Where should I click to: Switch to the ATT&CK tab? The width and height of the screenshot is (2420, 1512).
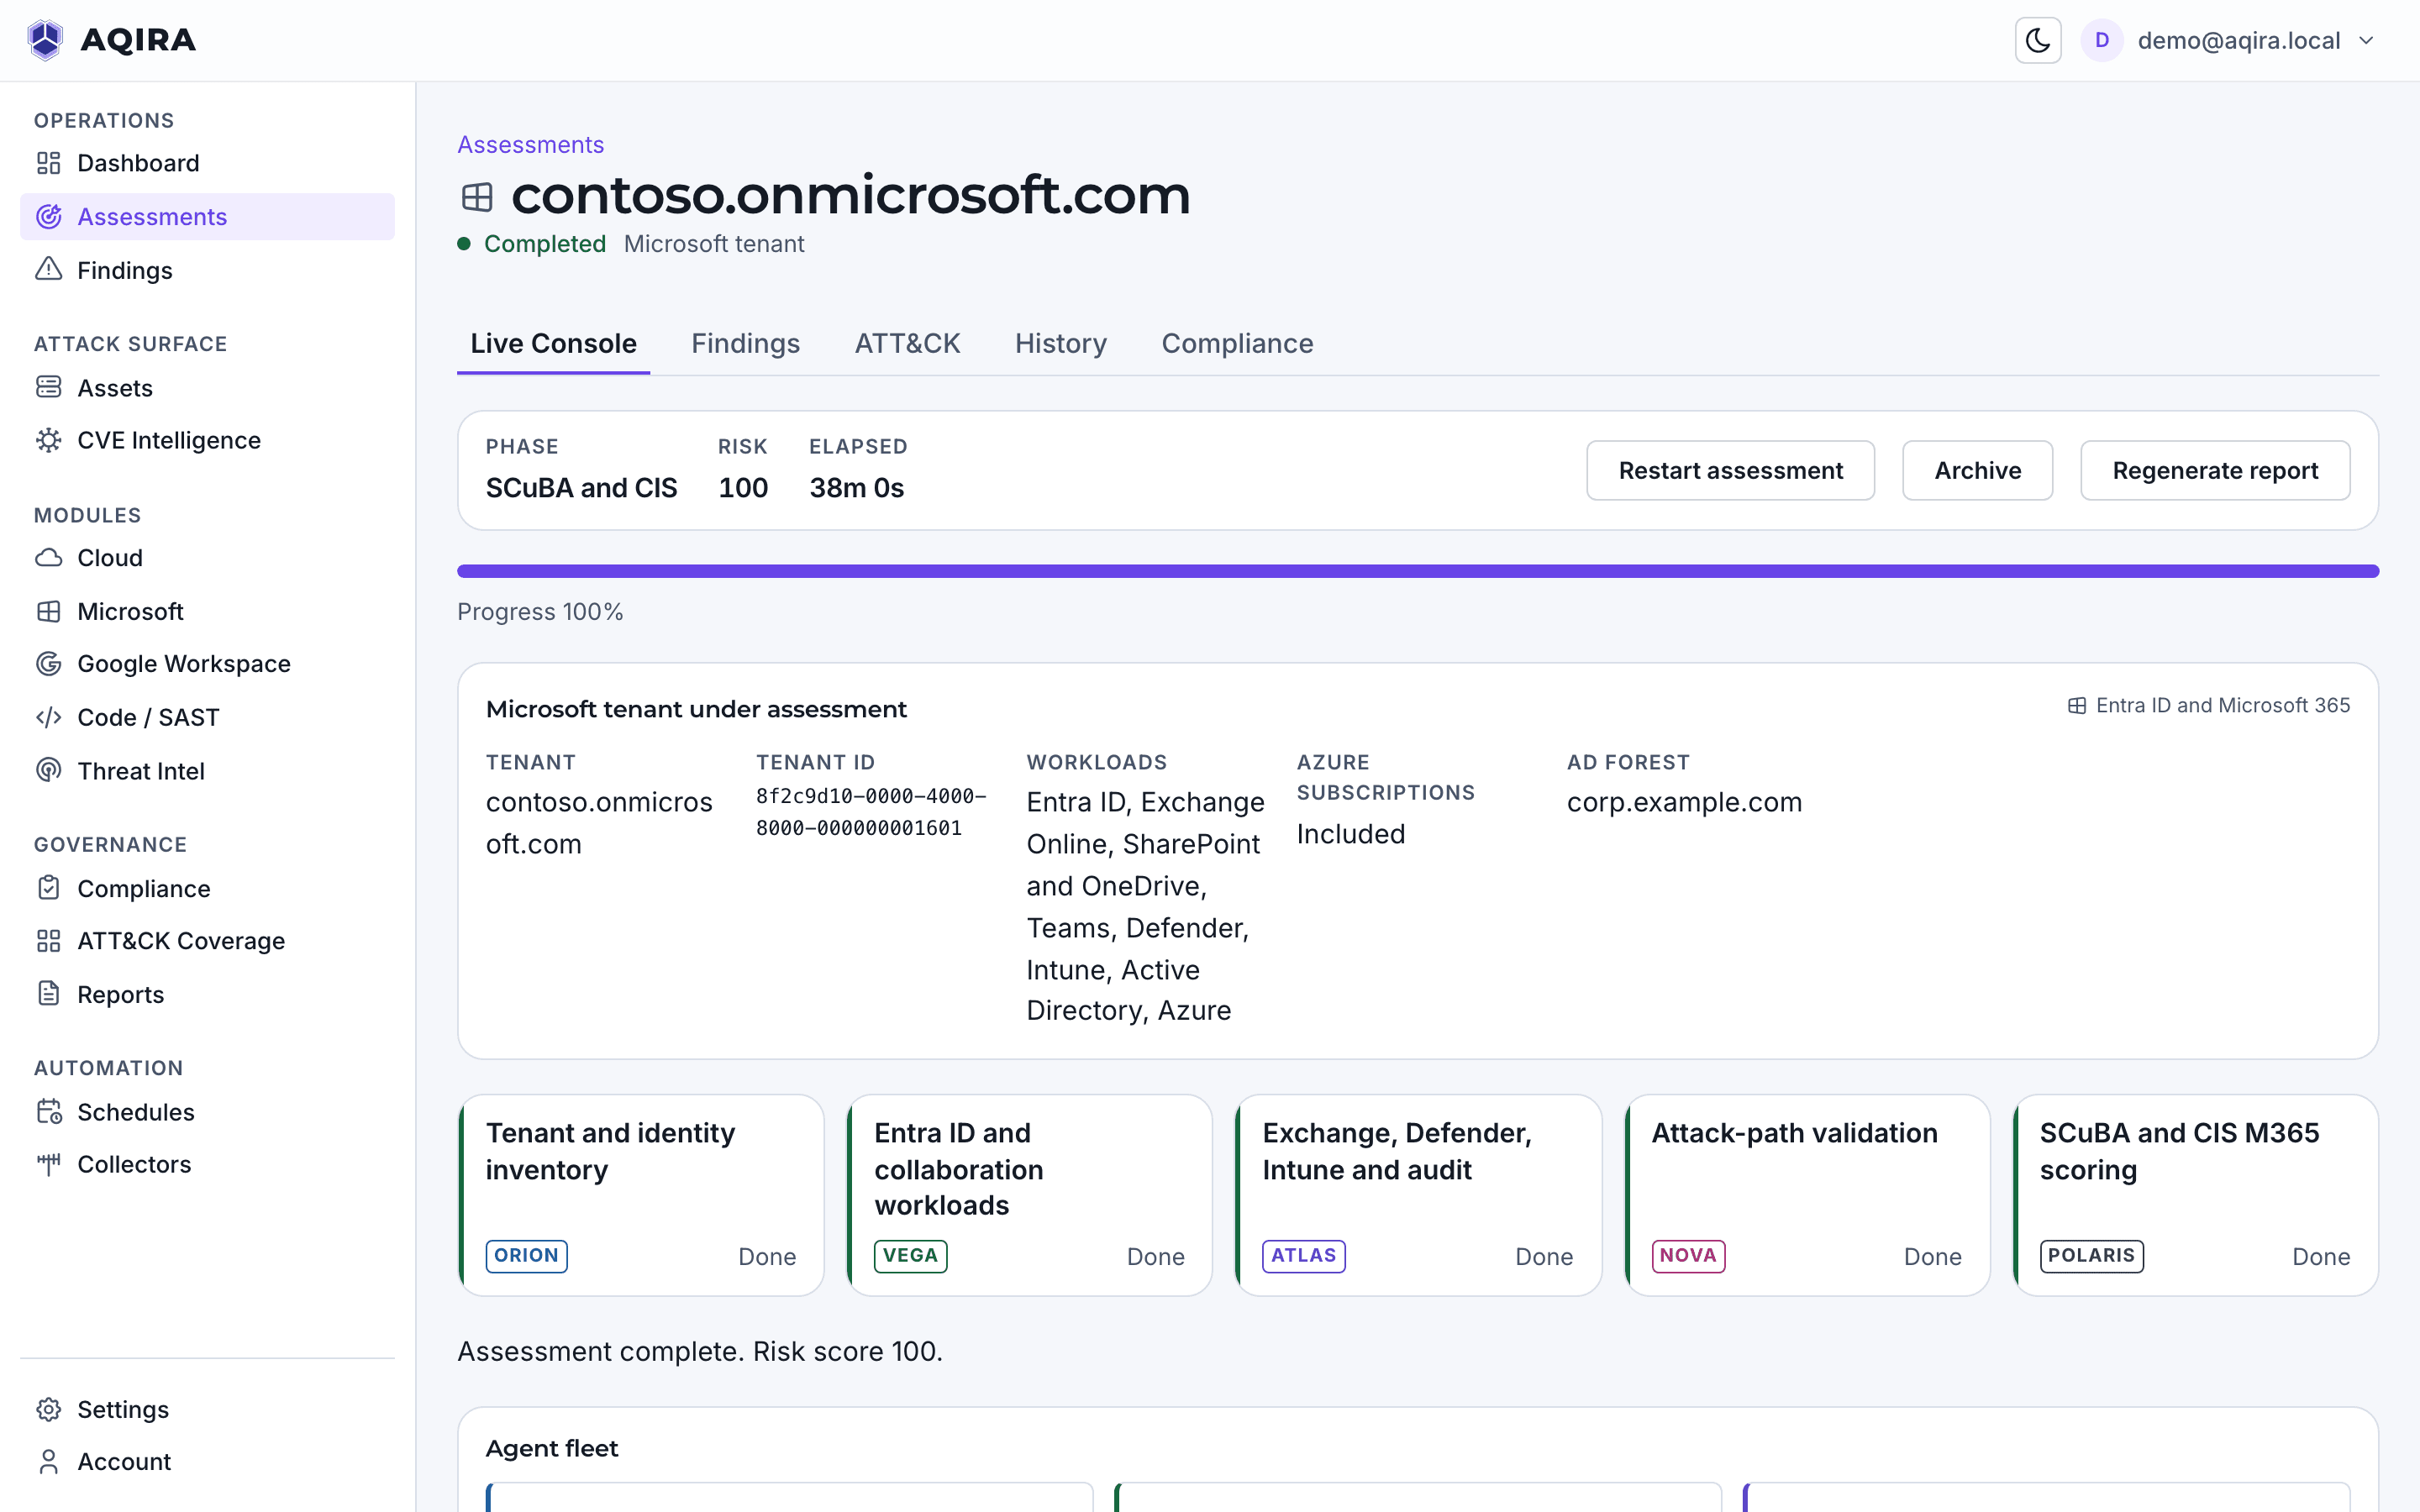click(907, 343)
